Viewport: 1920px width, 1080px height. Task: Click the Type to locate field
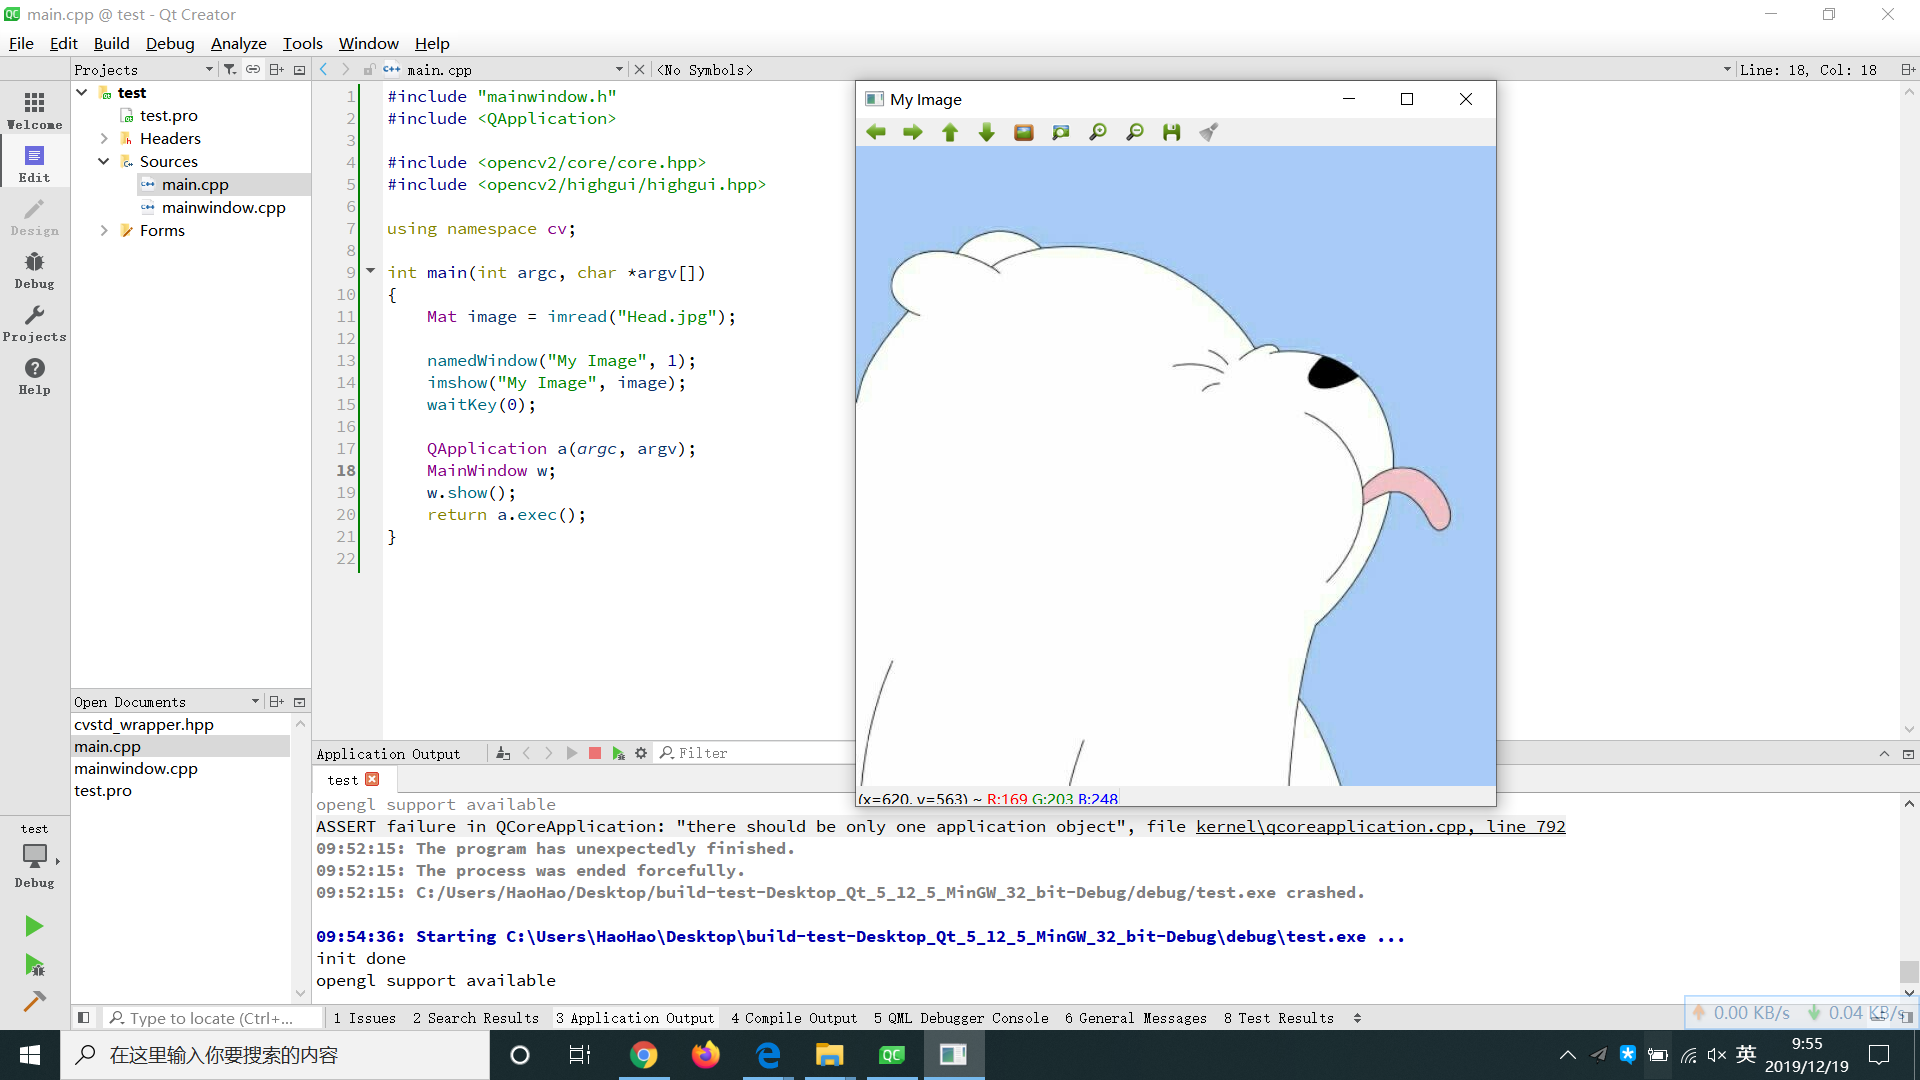pyautogui.click(x=210, y=1018)
